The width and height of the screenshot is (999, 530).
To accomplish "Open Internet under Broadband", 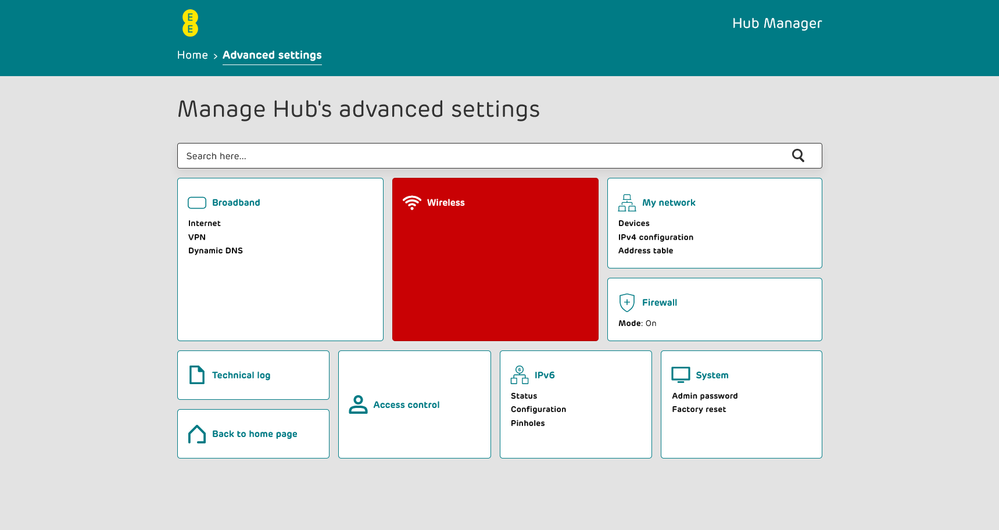I will coord(204,223).
